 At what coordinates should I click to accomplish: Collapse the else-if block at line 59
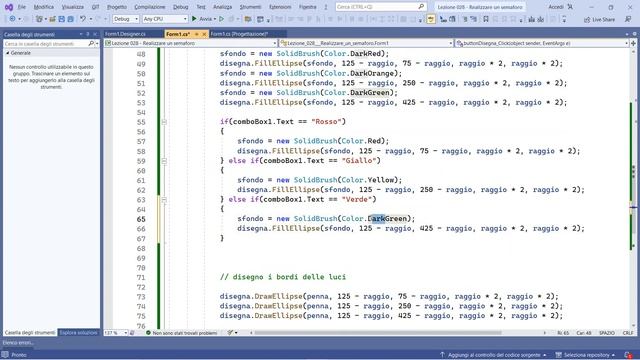164,161
